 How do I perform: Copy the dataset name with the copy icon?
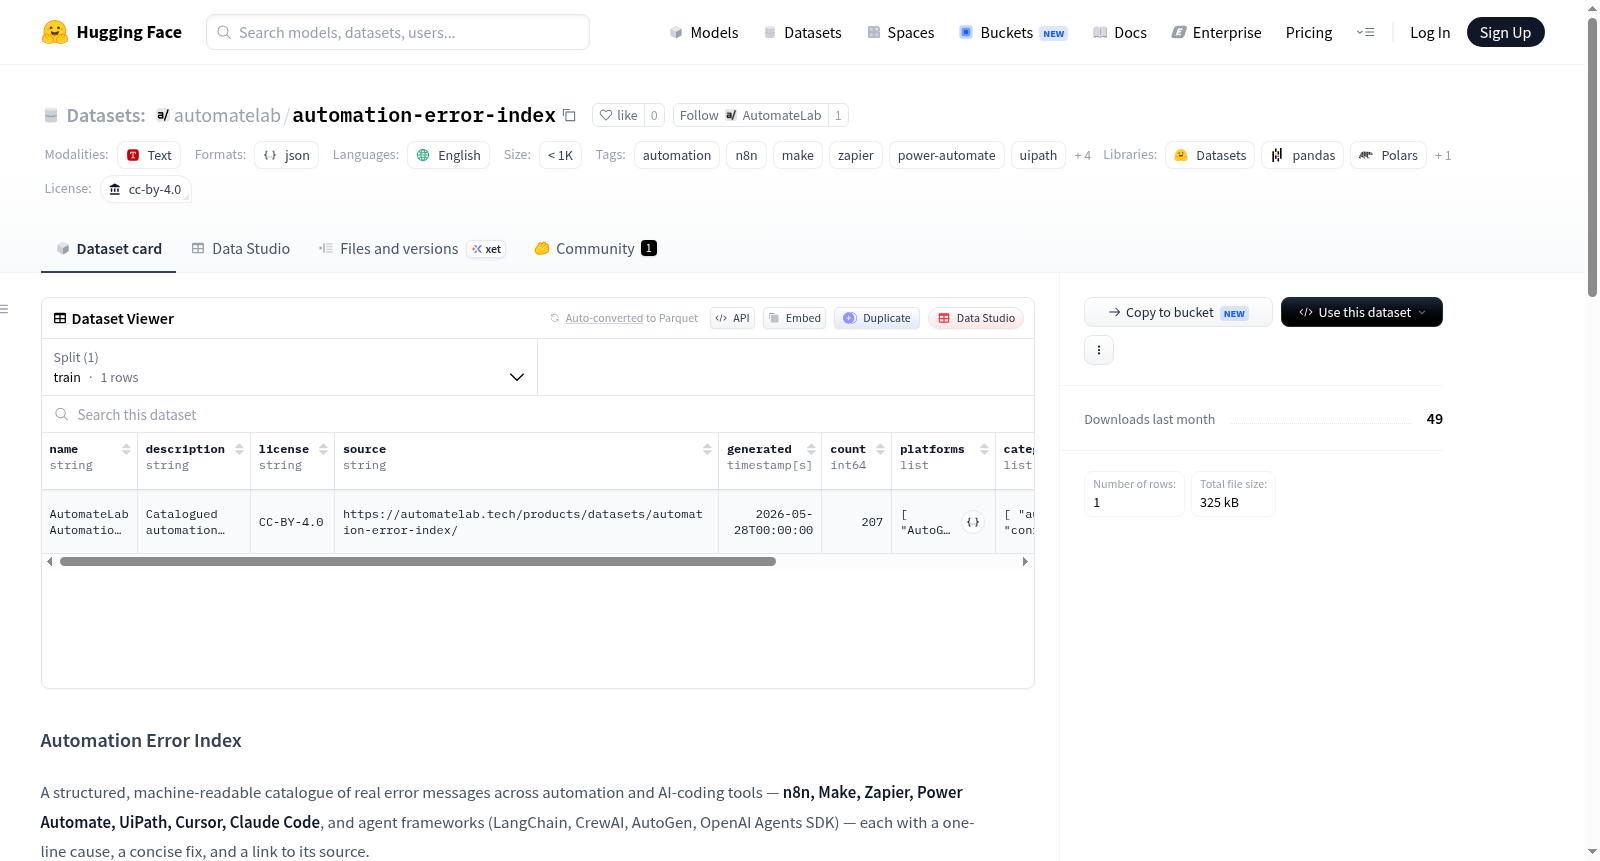click(x=569, y=115)
